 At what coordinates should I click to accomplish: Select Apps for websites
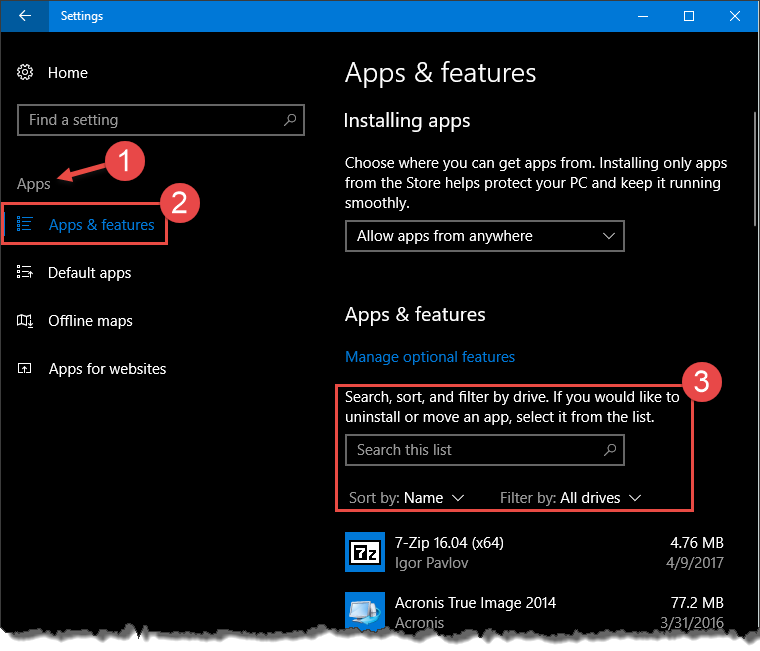(x=107, y=369)
